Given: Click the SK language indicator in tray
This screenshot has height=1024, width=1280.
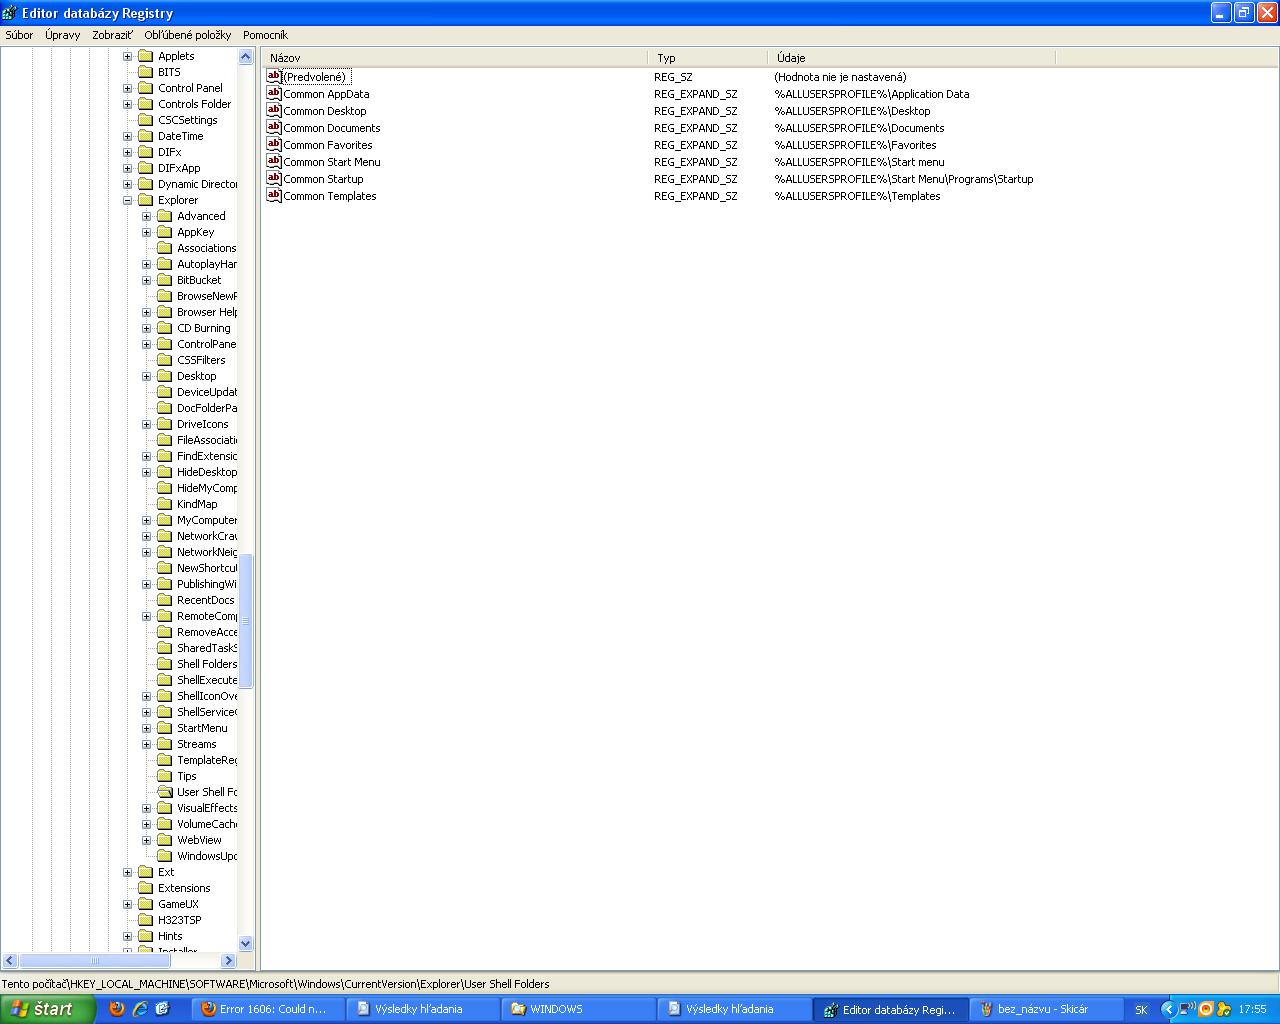Looking at the screenshot, I should (x=1141, y=1010).
